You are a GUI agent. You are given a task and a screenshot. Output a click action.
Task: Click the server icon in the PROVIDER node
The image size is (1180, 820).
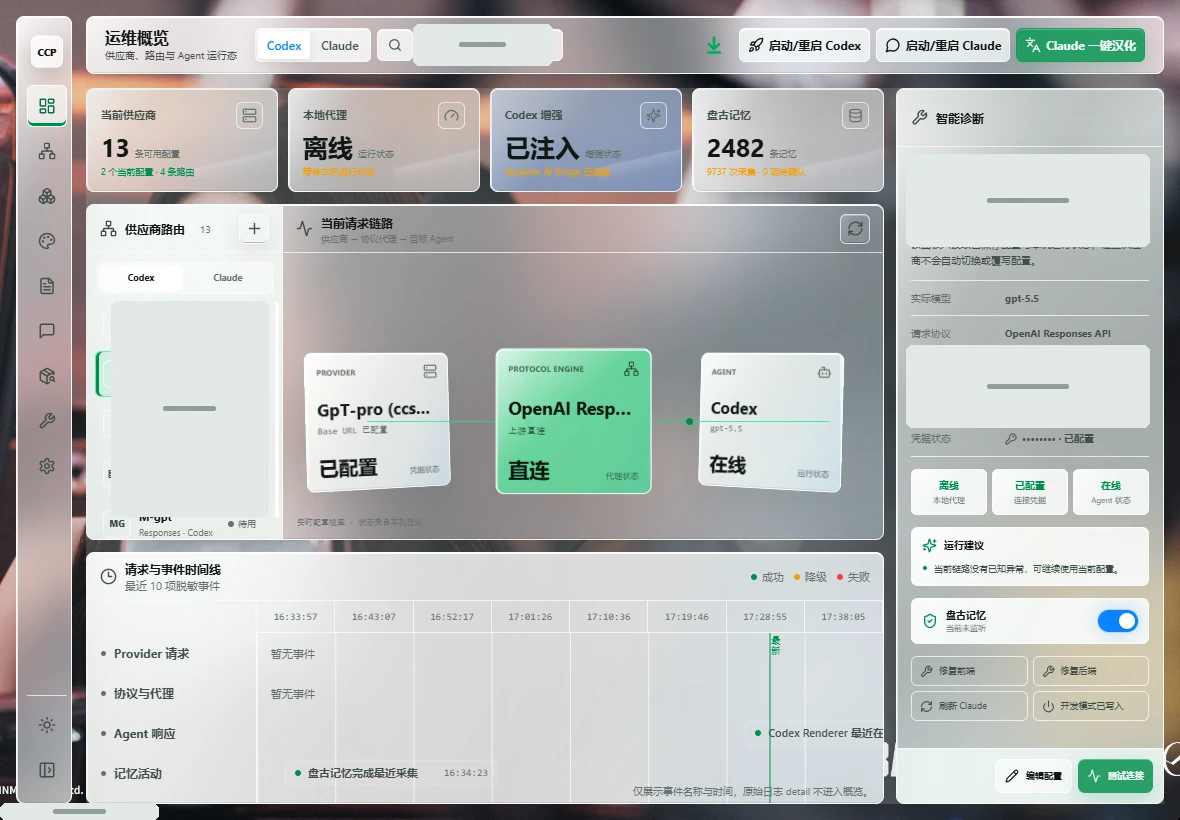[x=430, y=371]
